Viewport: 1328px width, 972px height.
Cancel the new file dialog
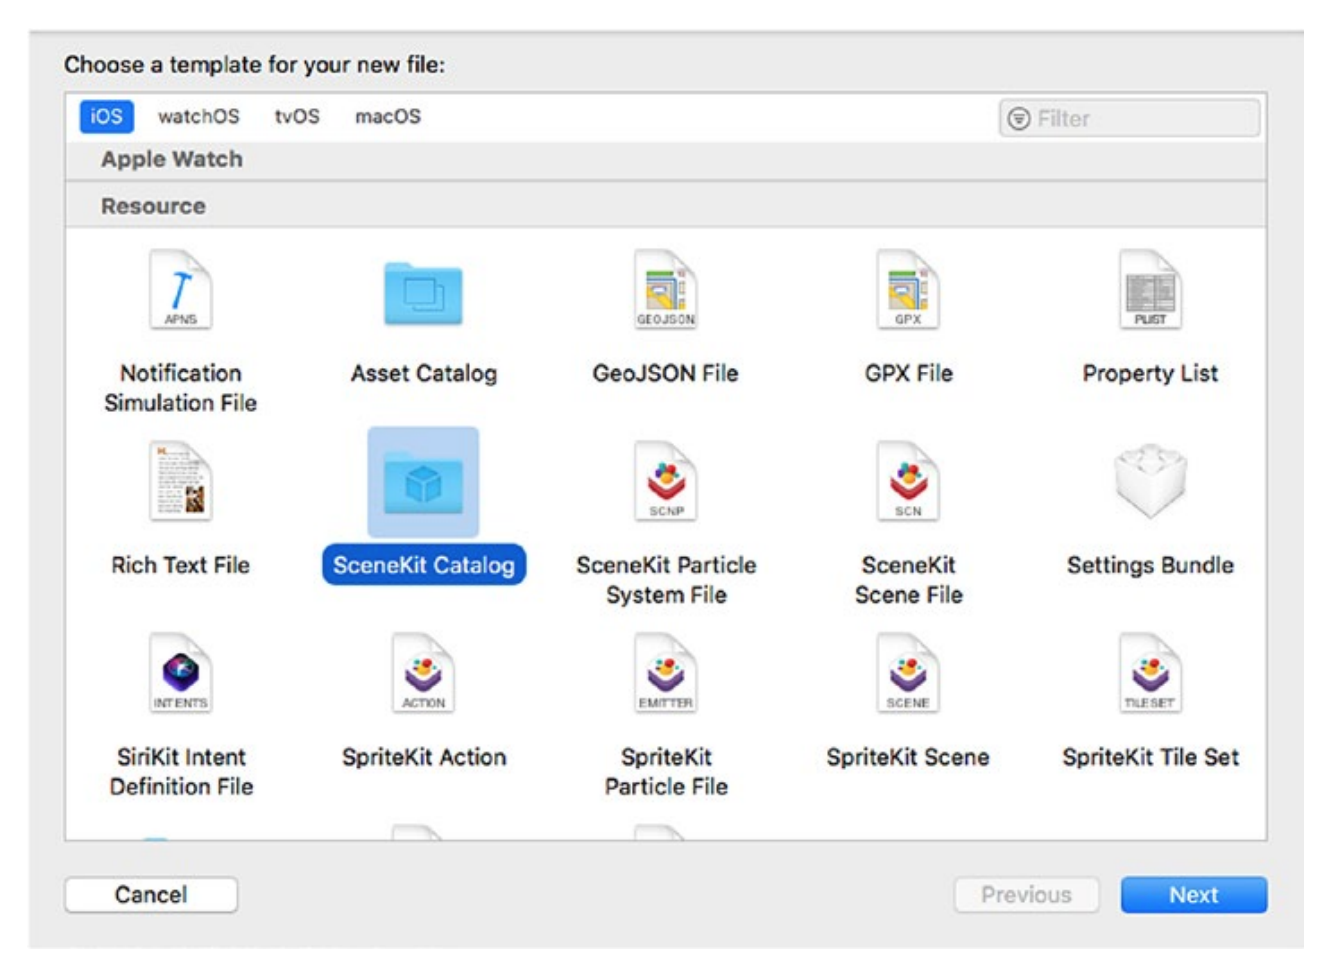click(151, 895)
